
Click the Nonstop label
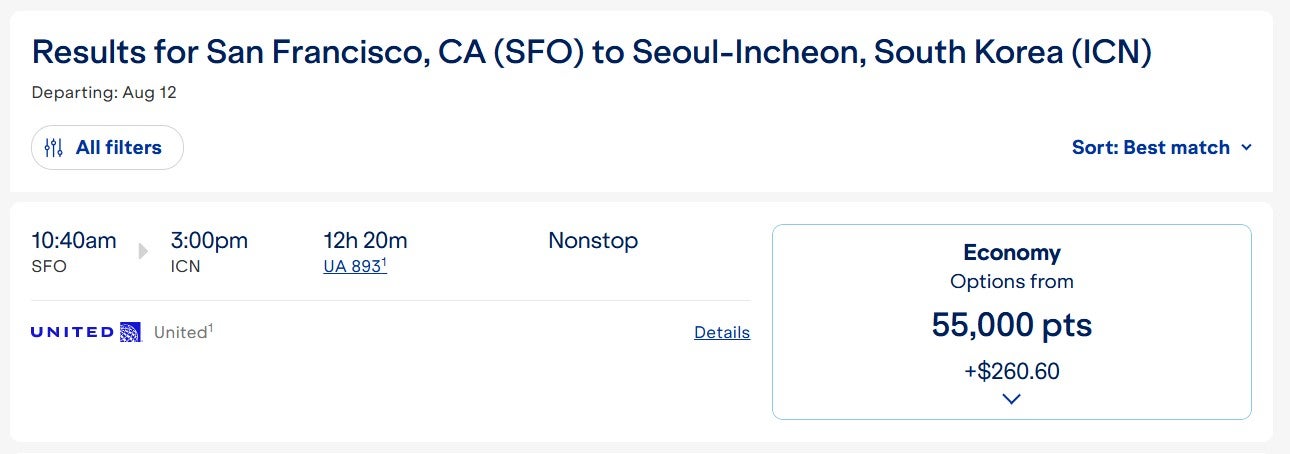592,241
